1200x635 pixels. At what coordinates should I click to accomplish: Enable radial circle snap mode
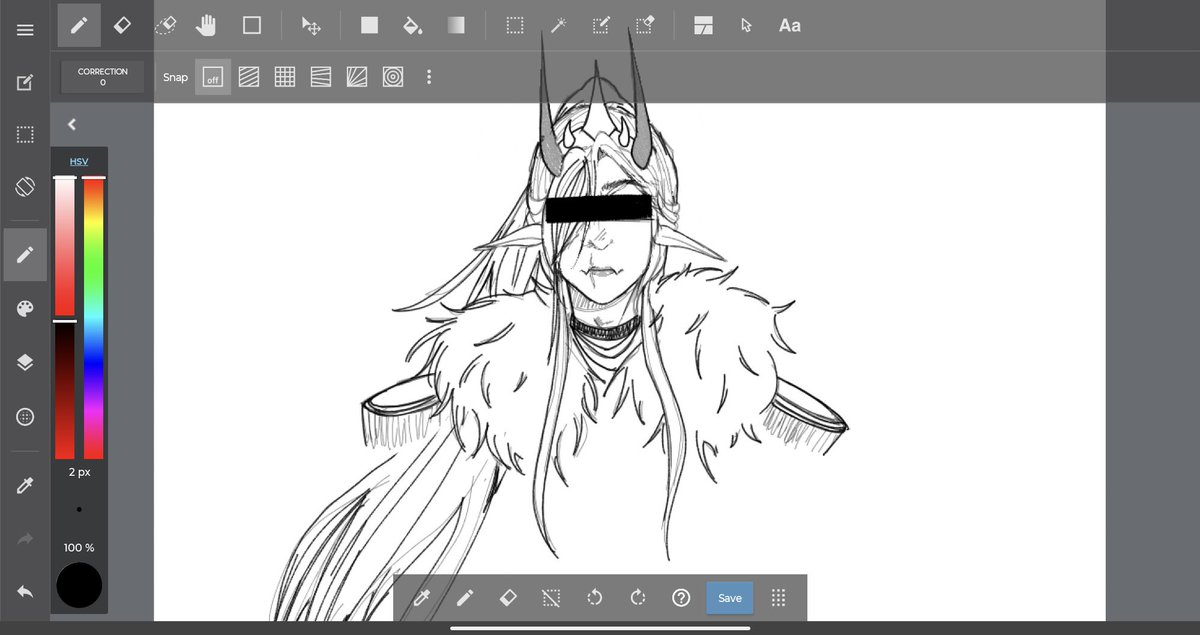click(393, 76)
